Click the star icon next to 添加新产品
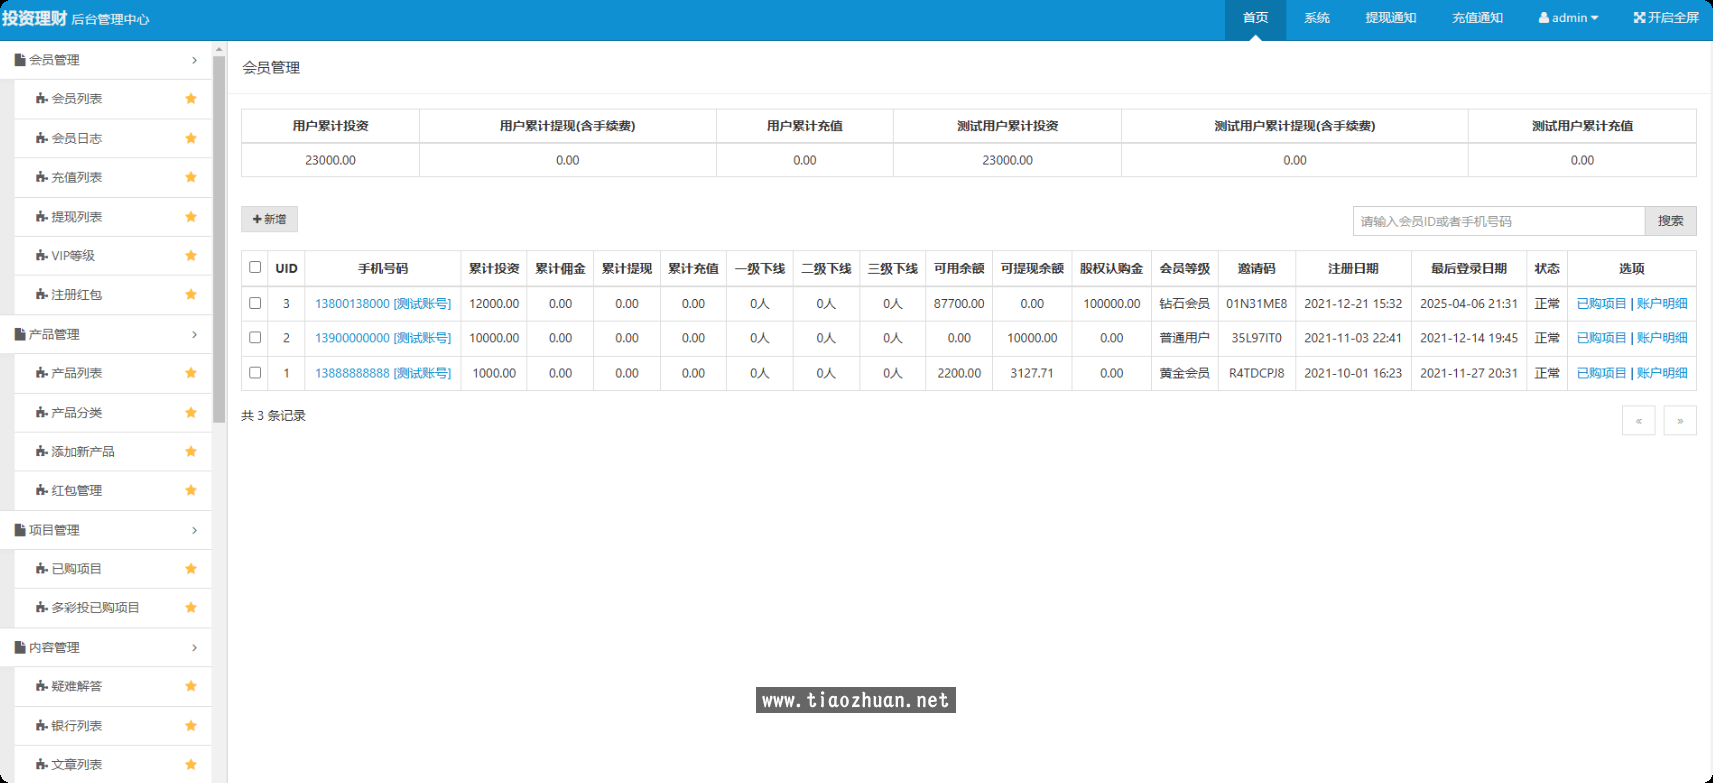This screenshot has height=783, width=1713. coord(191,451)
